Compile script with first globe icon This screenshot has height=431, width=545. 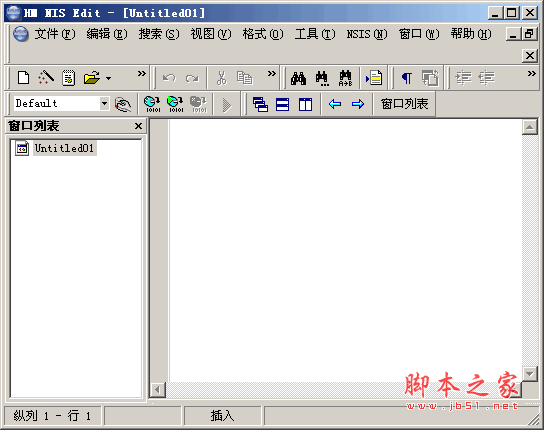tap(152, 104)
